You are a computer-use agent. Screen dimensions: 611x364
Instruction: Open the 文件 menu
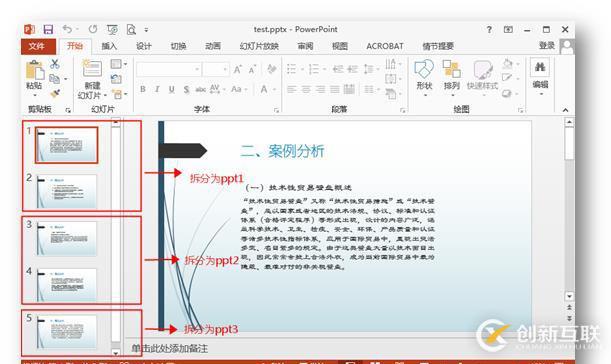tap(37, 46)
